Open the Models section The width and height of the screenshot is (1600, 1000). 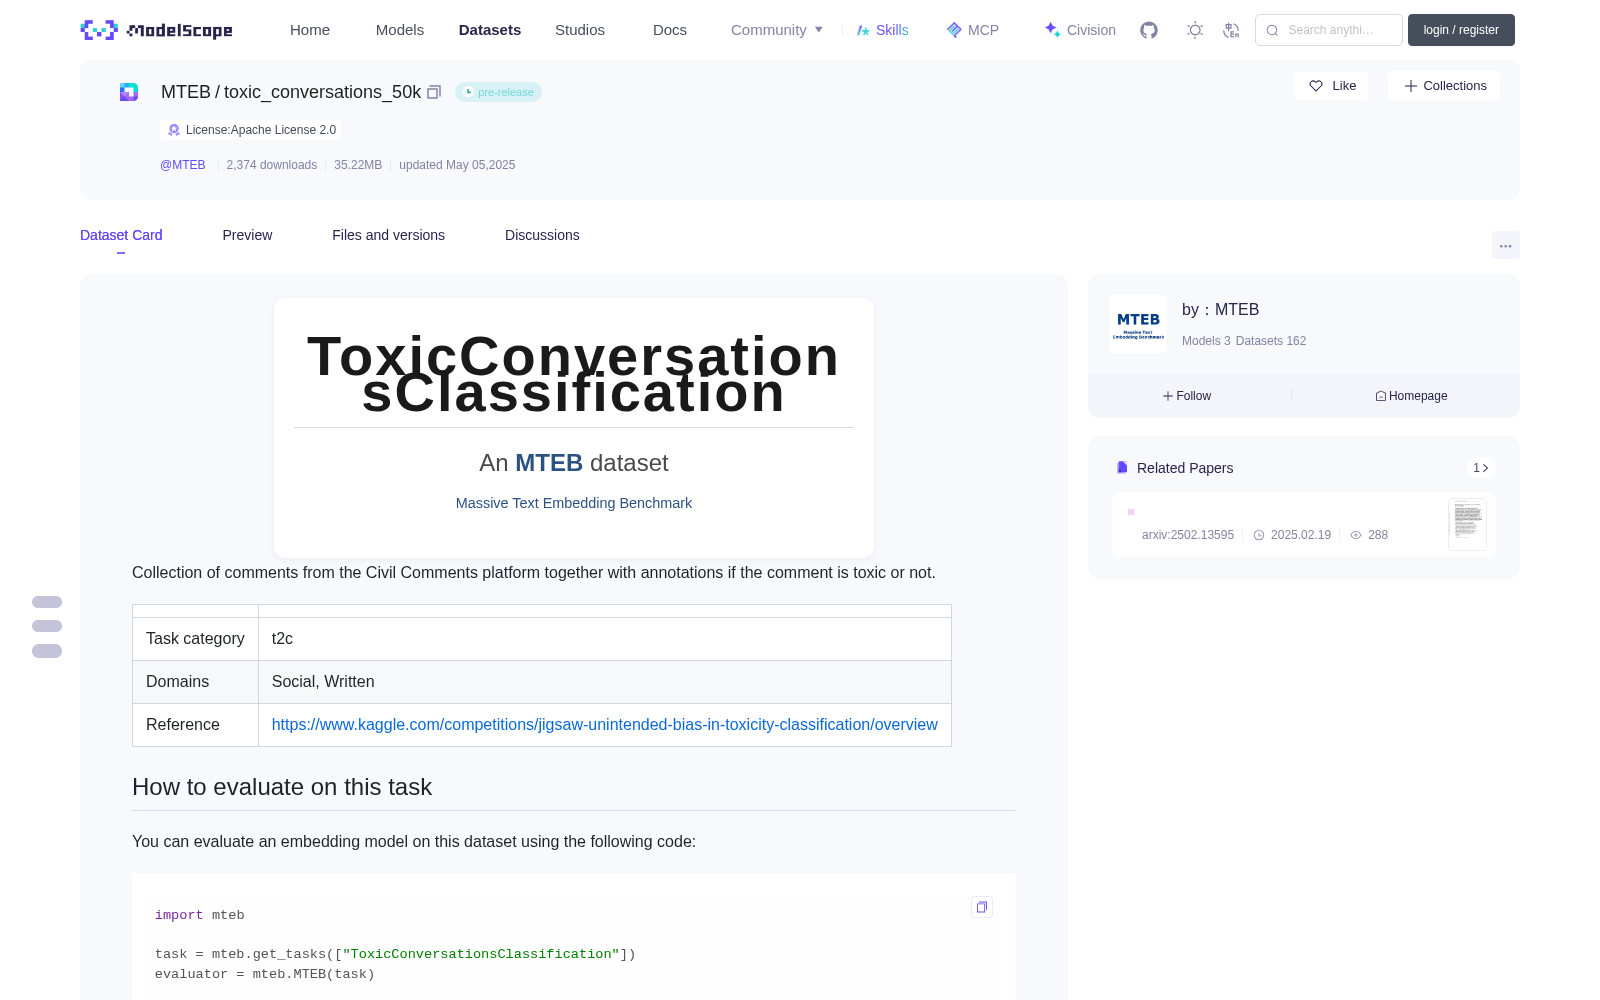tap(400, 30)
